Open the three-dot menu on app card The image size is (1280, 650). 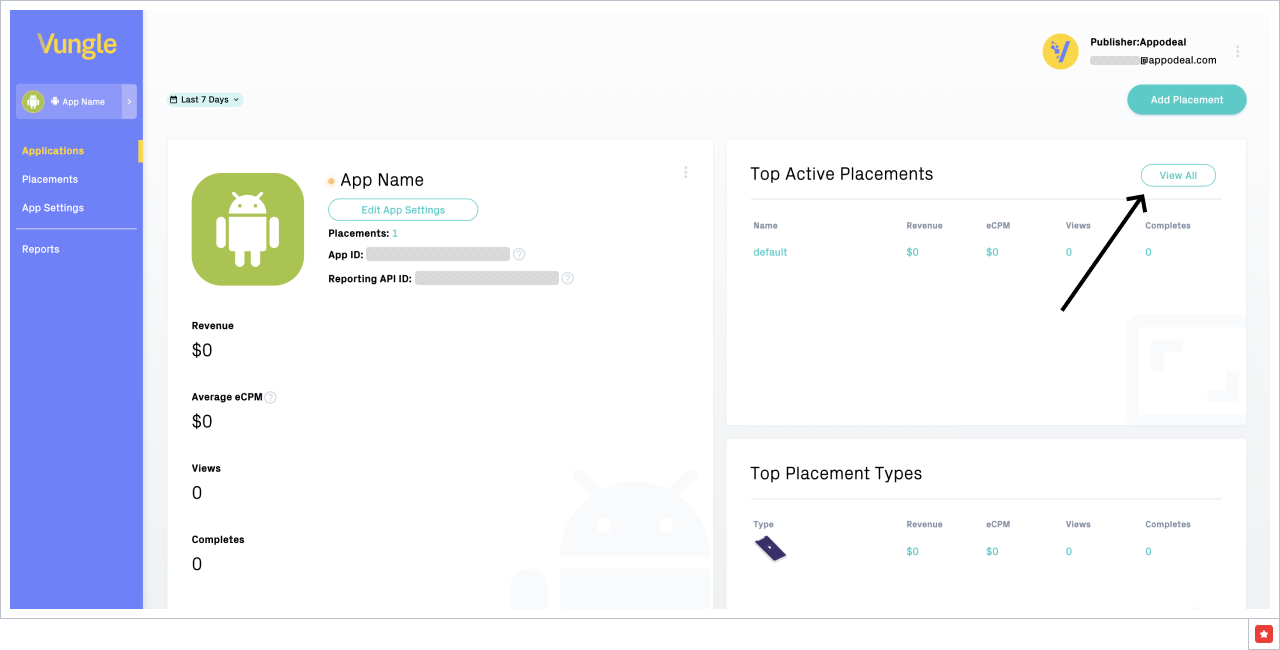pyautogui.click(x=685, y=172)
